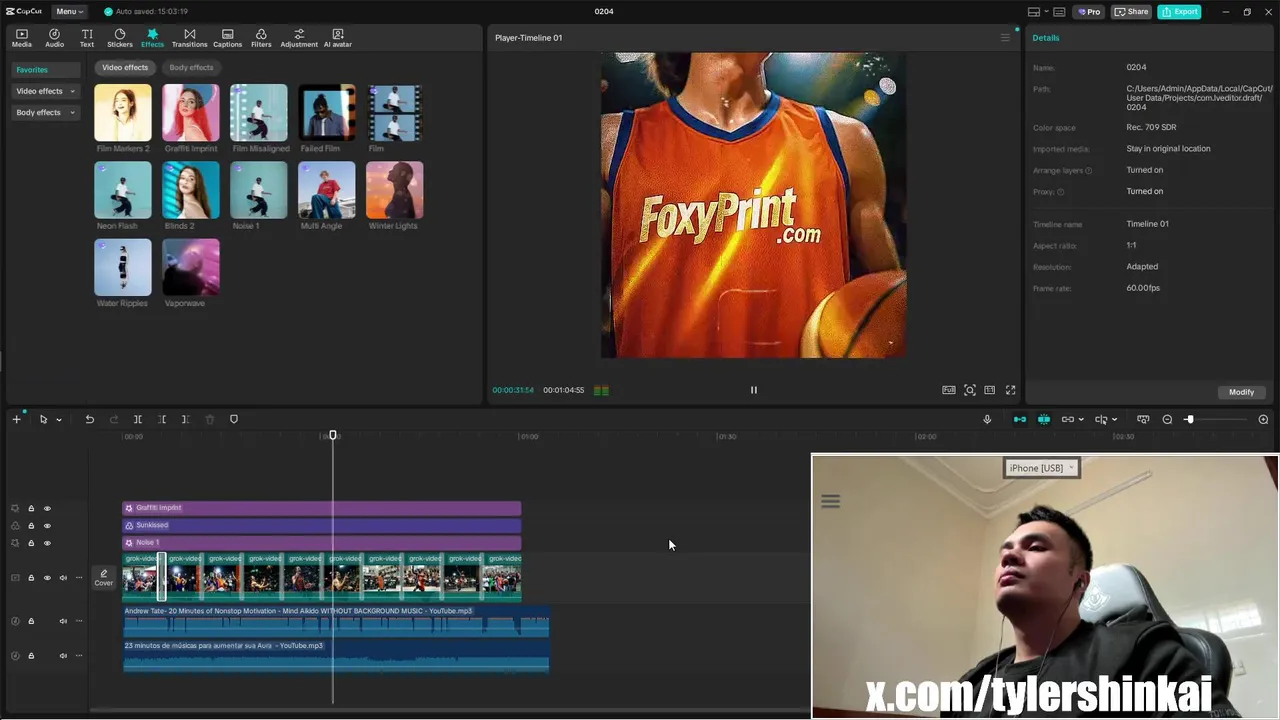Viewport: 1280px width, 720px height.
Task: Click the timeline playhead marker
Action: tap(333, 435)
